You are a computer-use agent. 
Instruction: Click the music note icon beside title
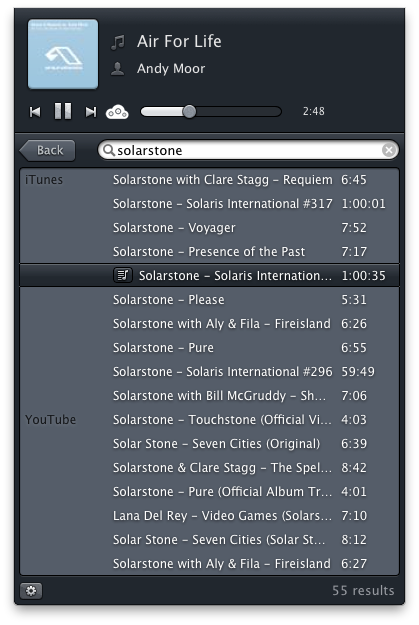click(118, 42)
